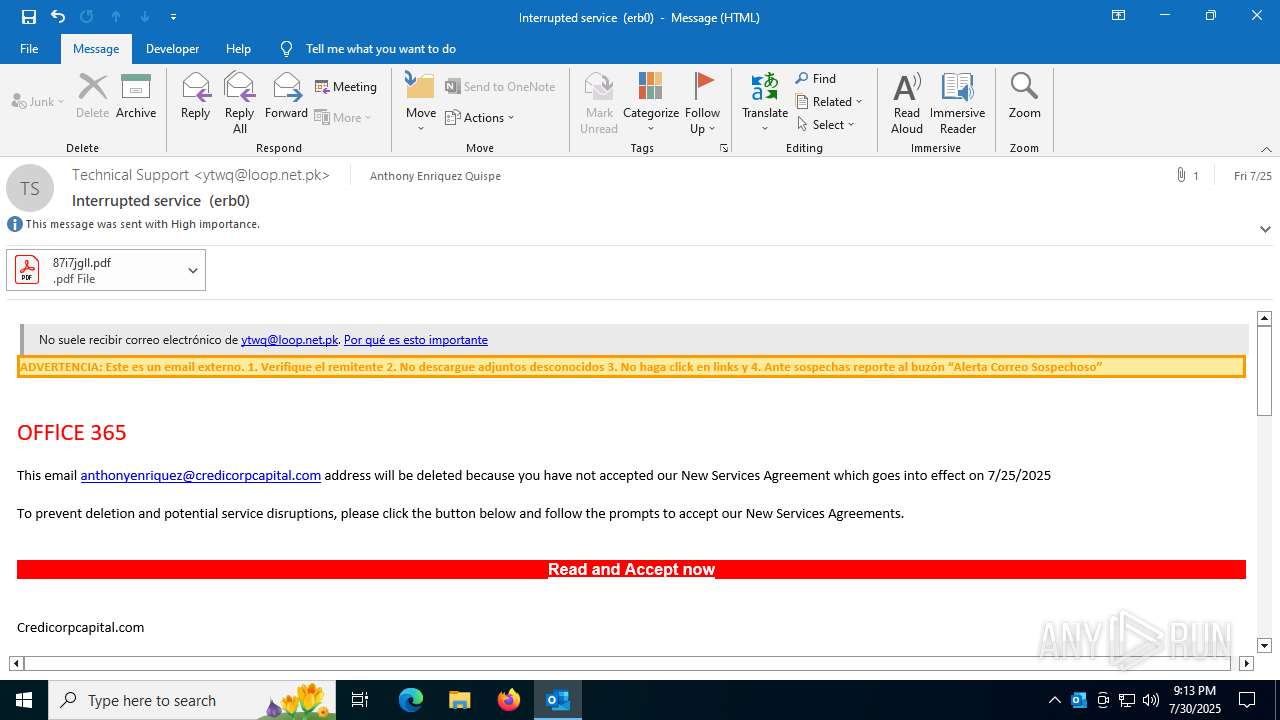The height and width of the screenshot is (720, 1280).
Task: Open the Customize Quick Access Toolbar dropdown
Action: [x=174, y=17]
